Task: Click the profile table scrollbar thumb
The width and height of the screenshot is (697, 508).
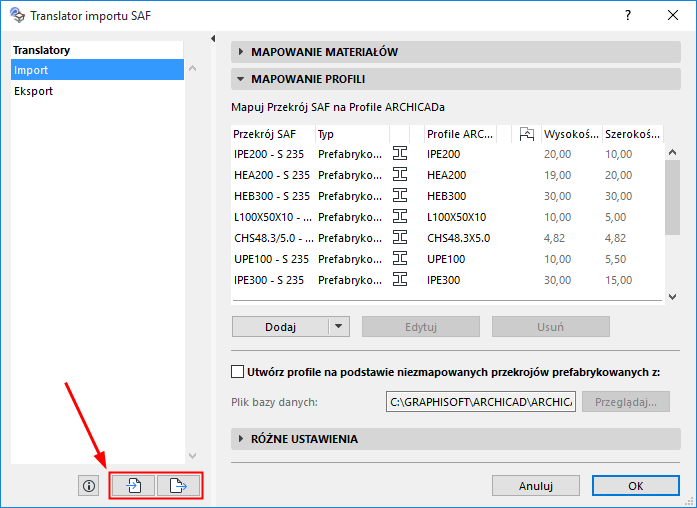Action: tap(673, 197)
